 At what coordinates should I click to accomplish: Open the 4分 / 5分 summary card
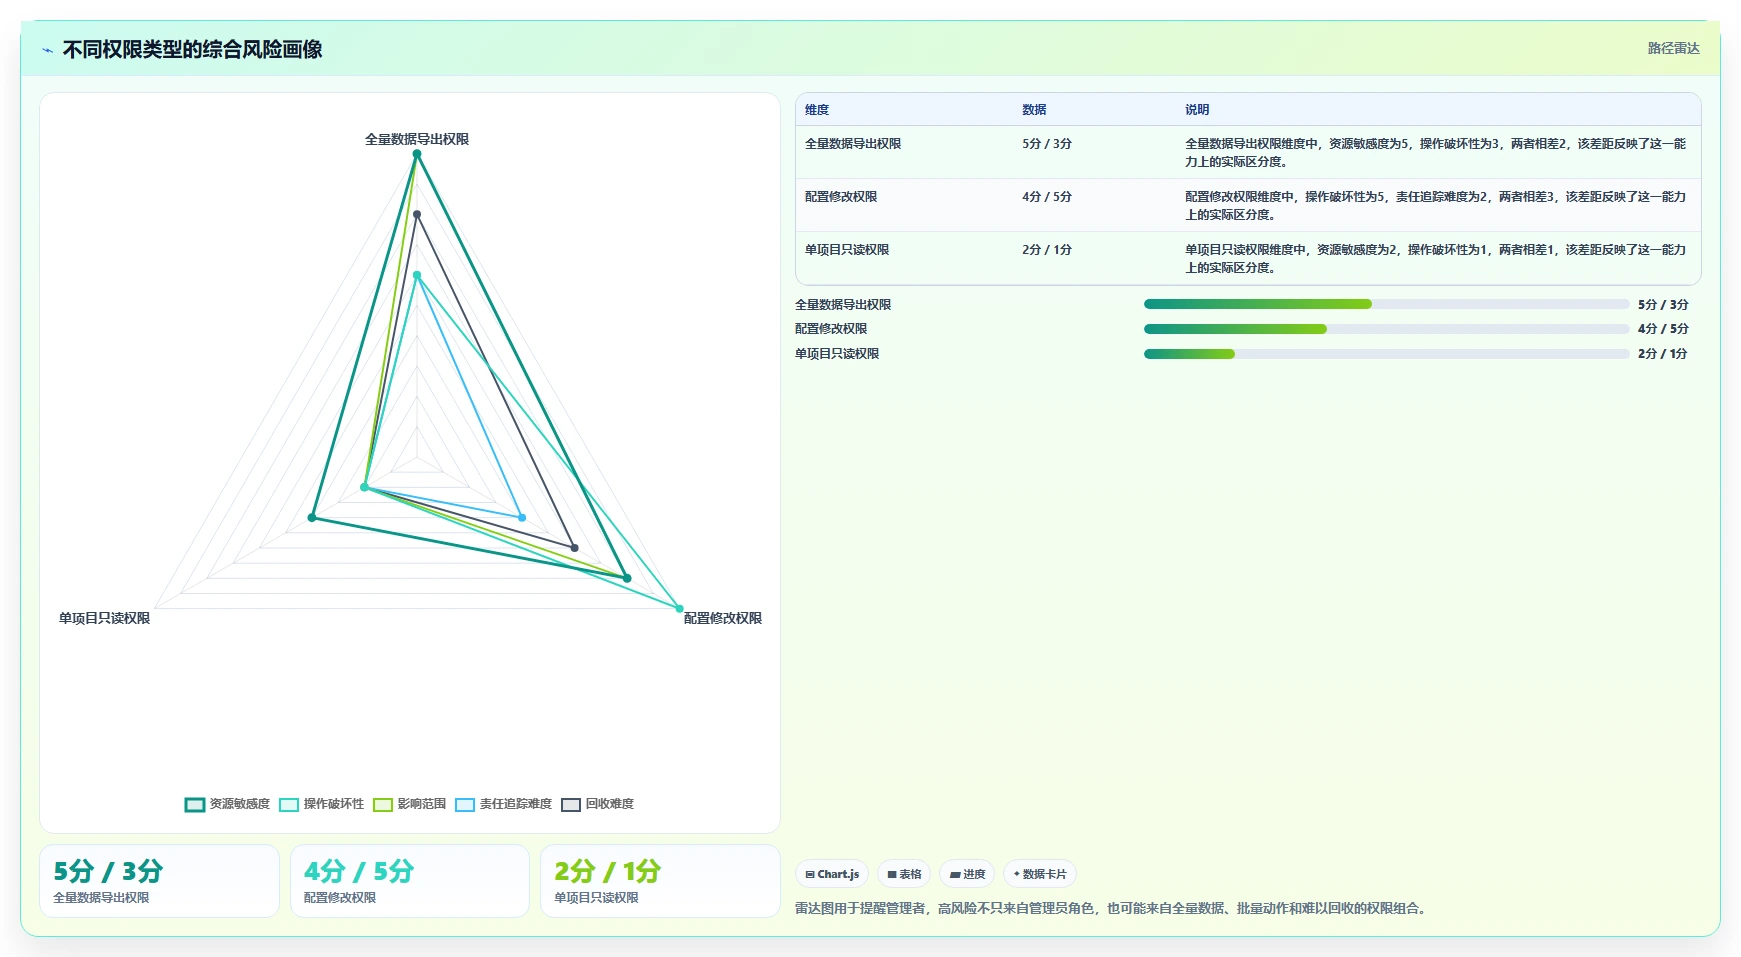pos(410,881)
